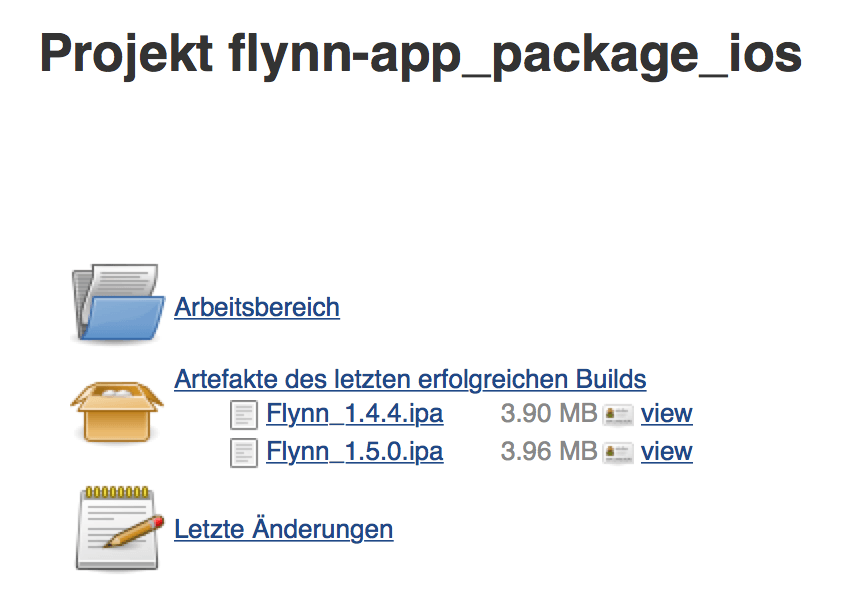This screenshot has height=608, width=868.
Task: Click the 3.96 MB file size text
Action: point(548,452)
